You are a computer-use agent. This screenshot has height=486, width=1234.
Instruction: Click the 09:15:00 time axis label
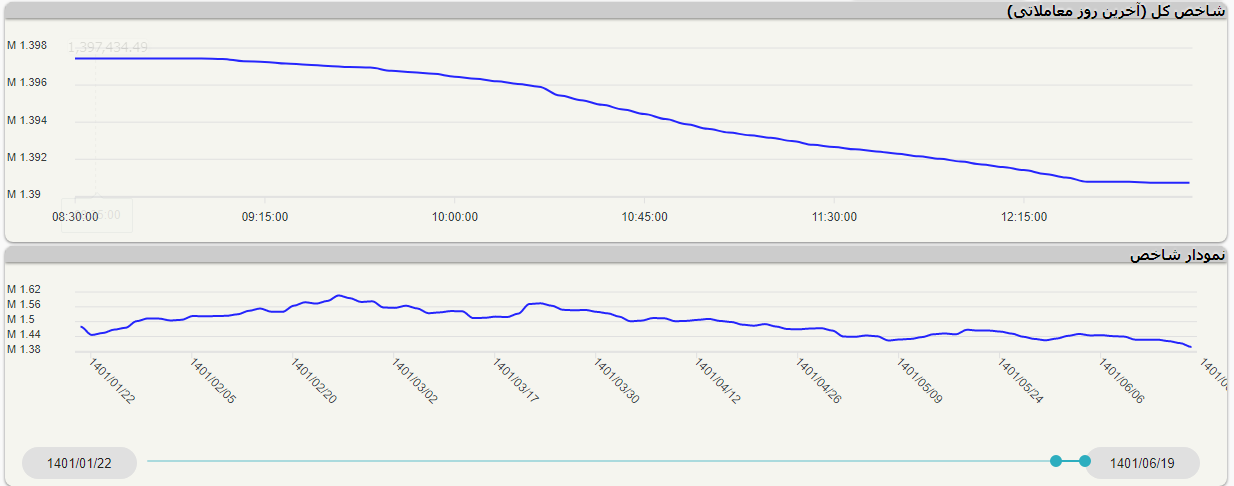point(265,216)
